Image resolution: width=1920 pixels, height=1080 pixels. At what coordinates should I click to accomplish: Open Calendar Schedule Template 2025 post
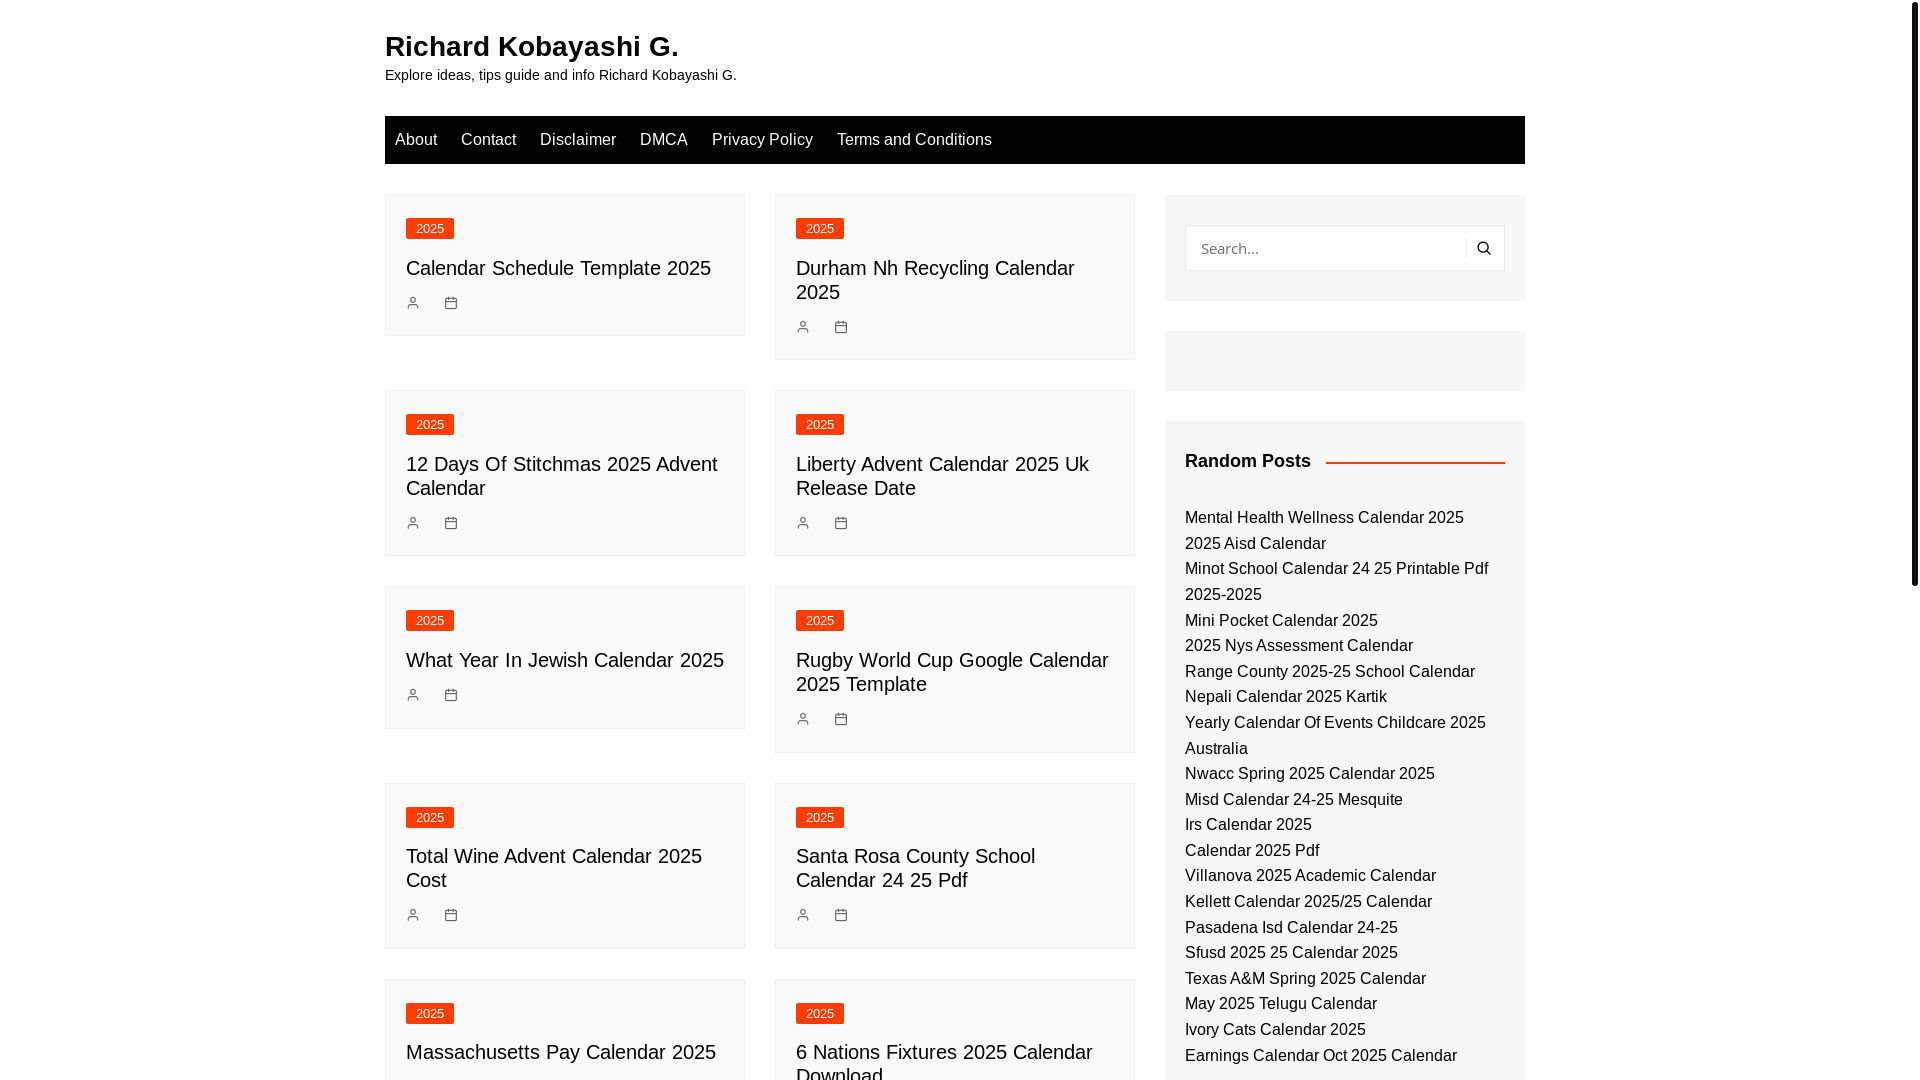(x=558, y=268)
